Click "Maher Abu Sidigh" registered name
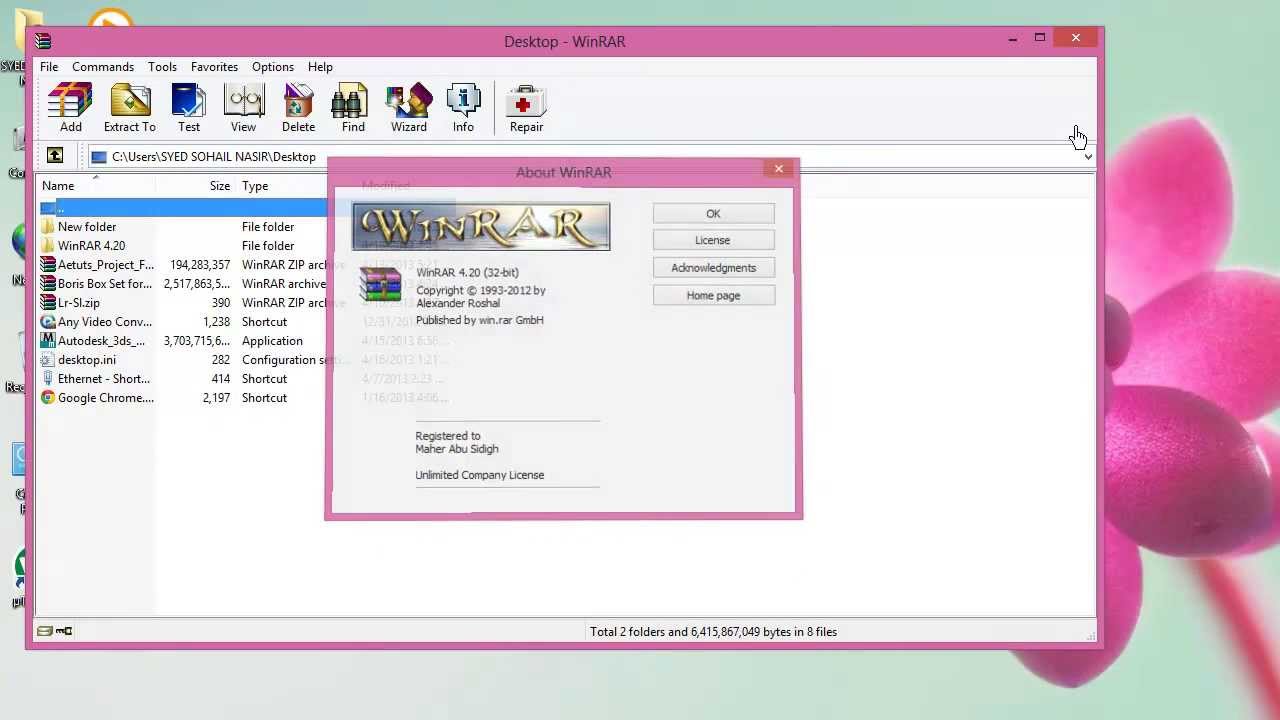Image resolution: width=1280 pixels, height=720 pixels. (457, 449)
